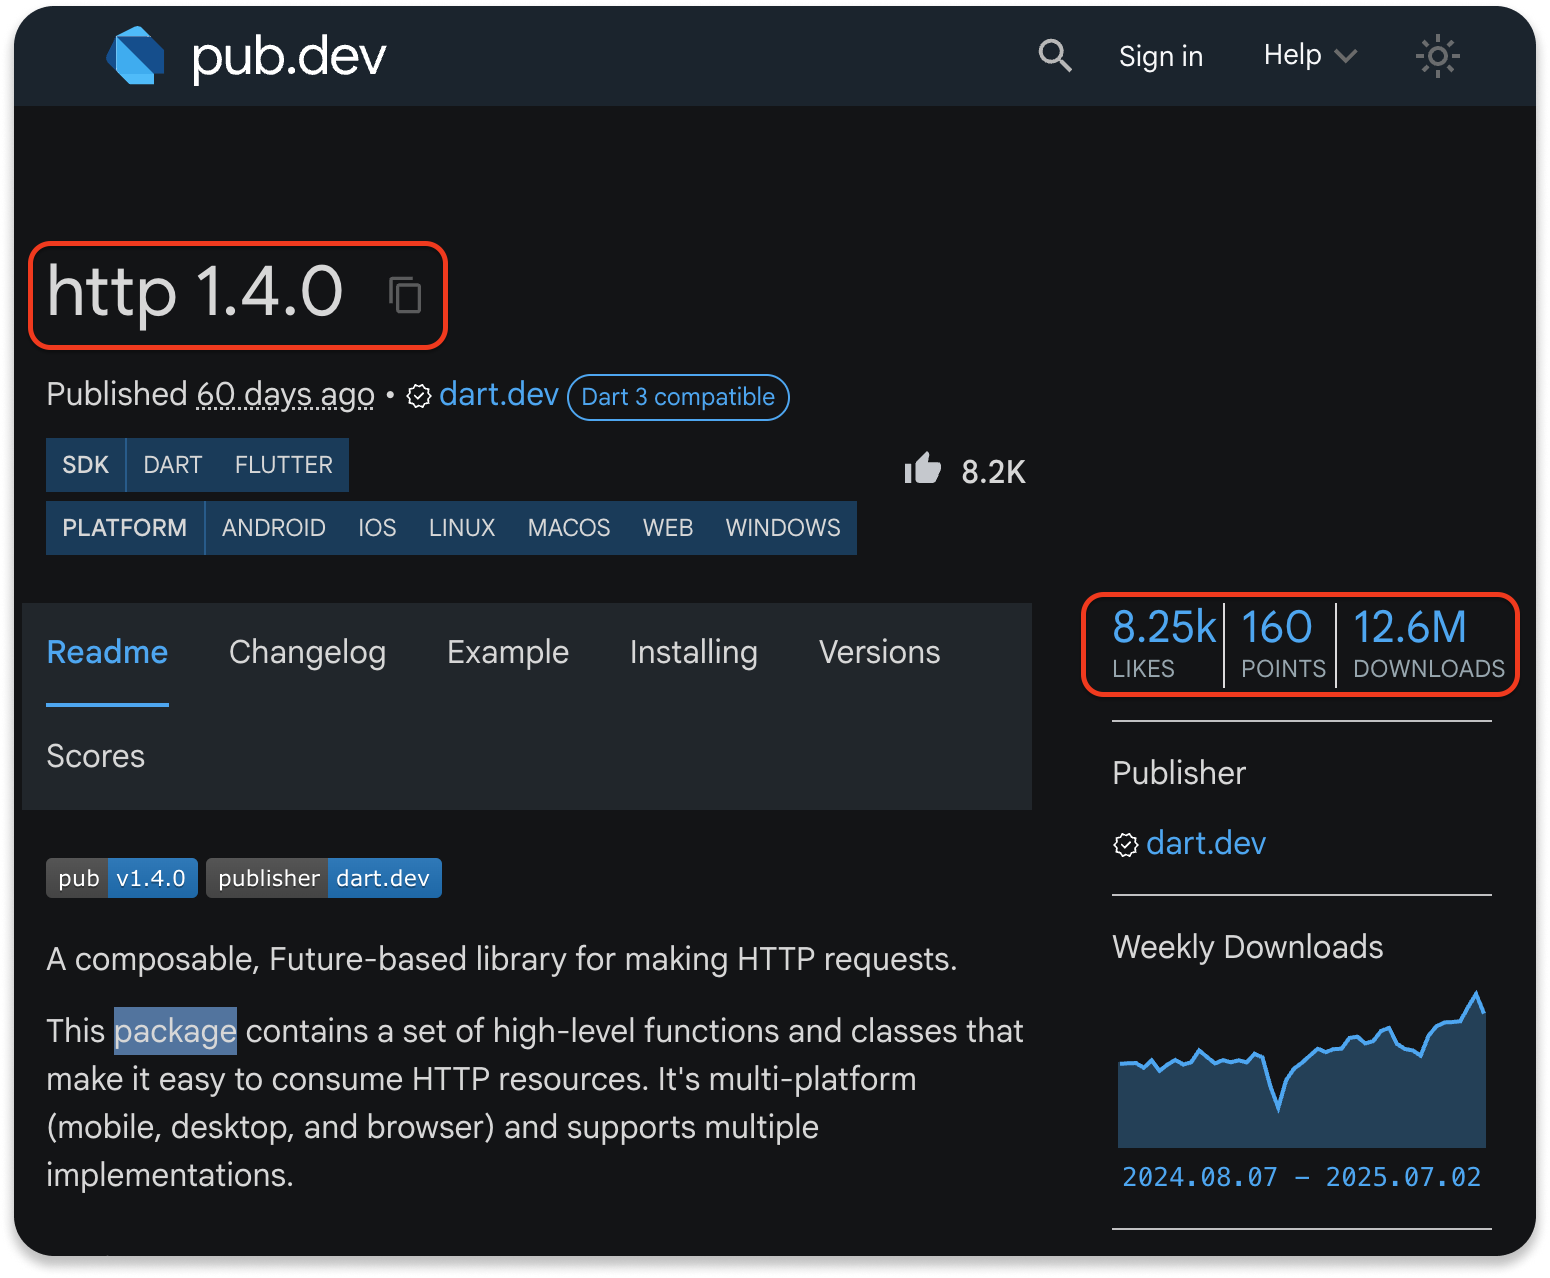Image resolution: width=1550 pixels, height=1278 pixels.
Task: Toggle light theme with the sun icon
Action: click(x=1437, y=56)
